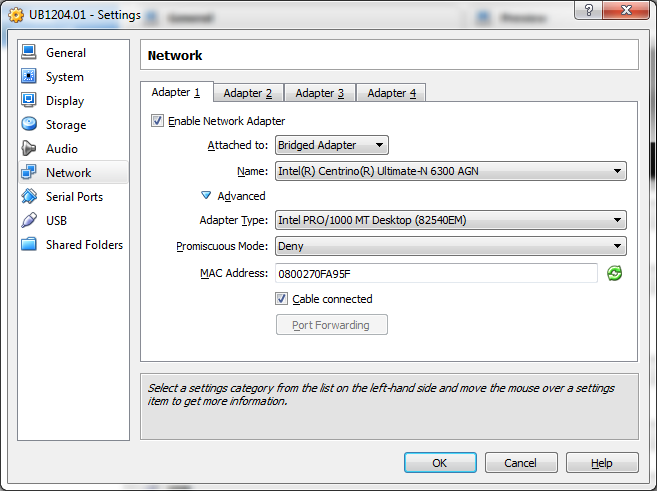
Task: Select the System chip icon
Action: [29, 77]
